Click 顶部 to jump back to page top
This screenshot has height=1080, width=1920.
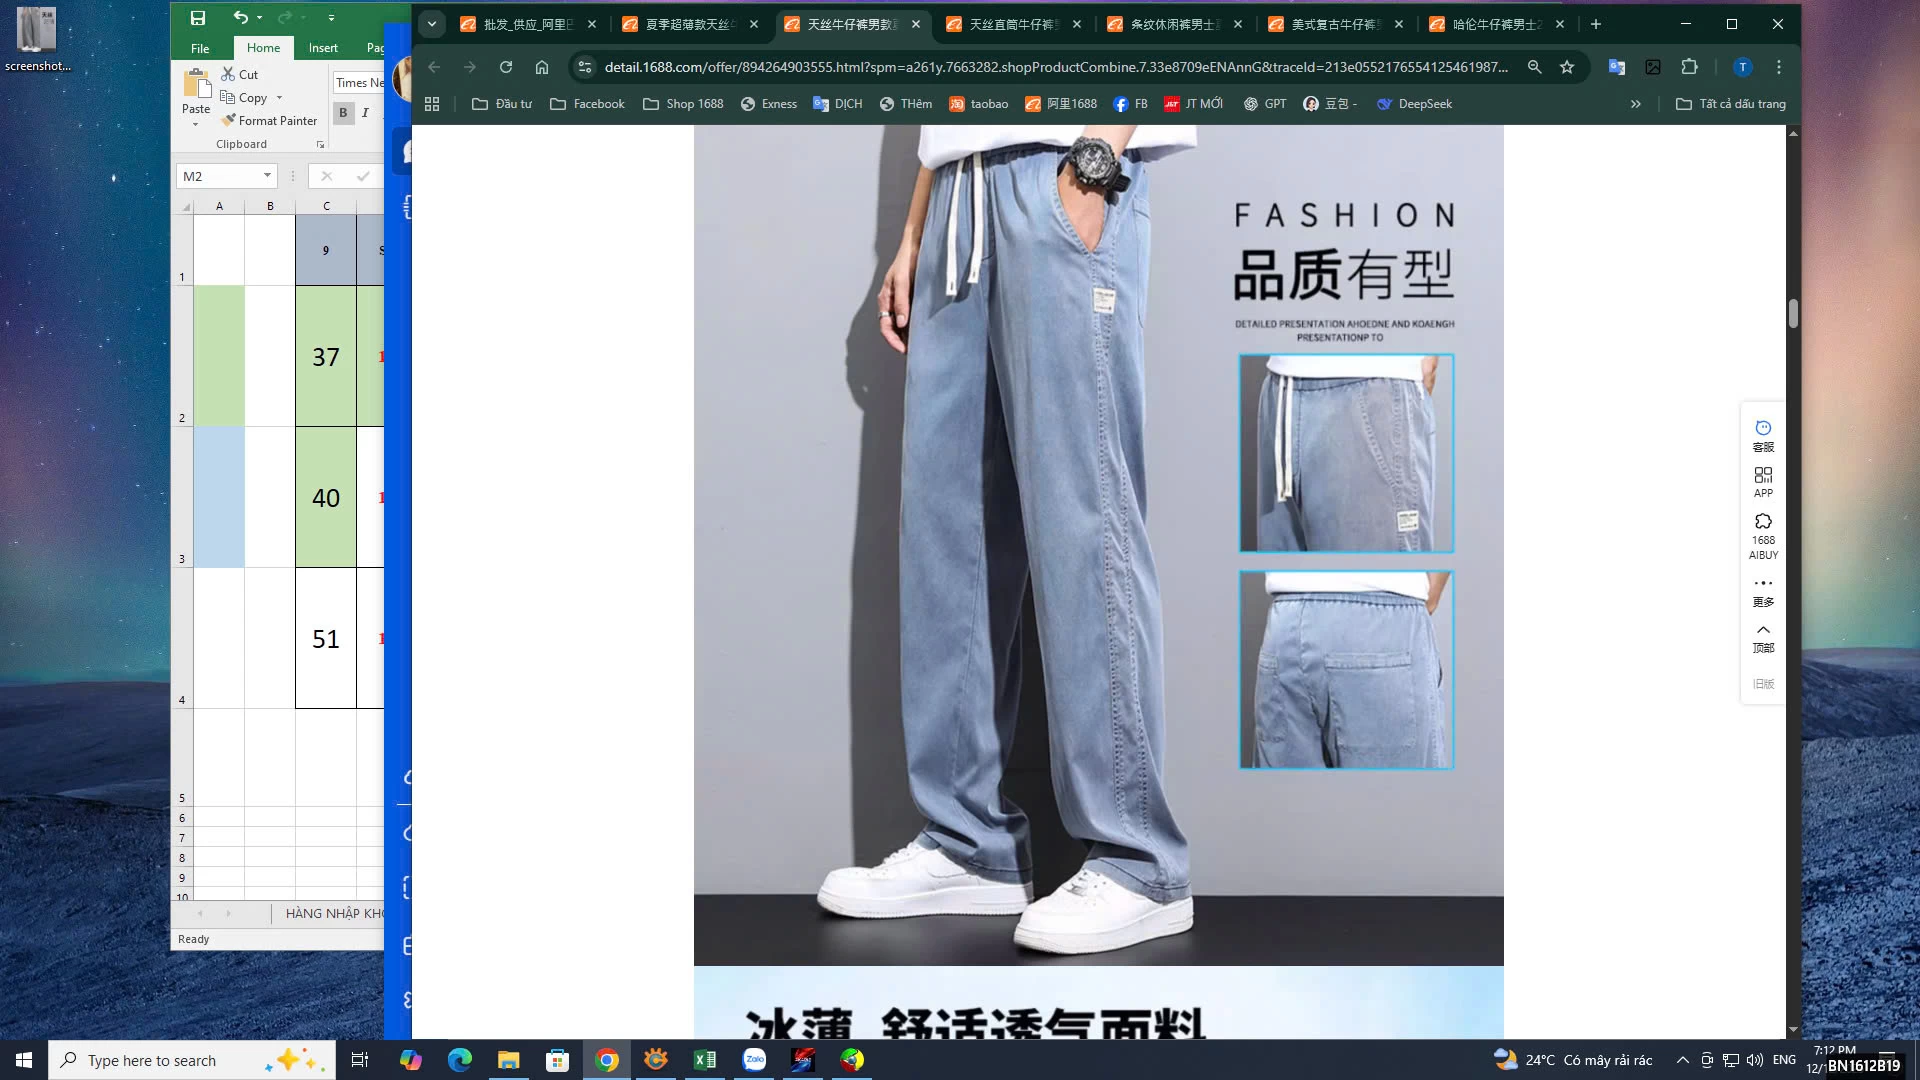coord(1763,637)
